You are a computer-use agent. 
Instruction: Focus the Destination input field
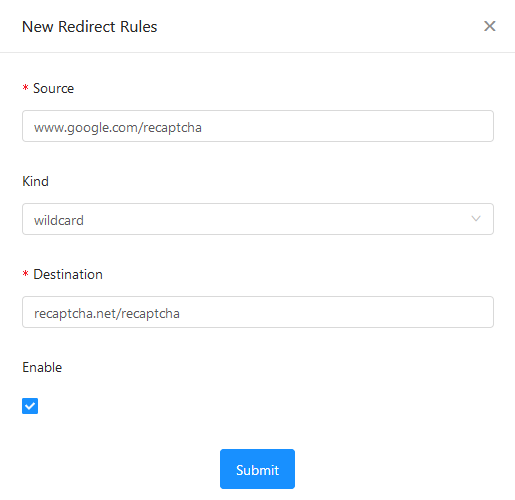258,312
